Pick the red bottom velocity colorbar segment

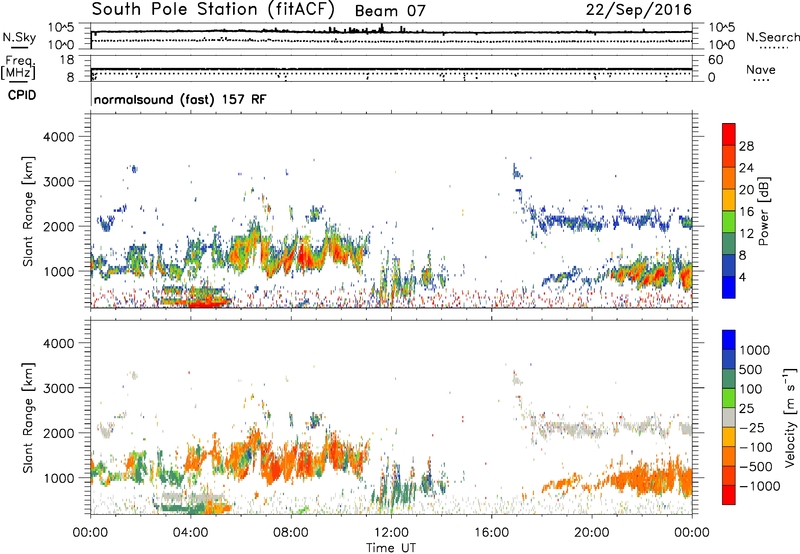[729, 495]
